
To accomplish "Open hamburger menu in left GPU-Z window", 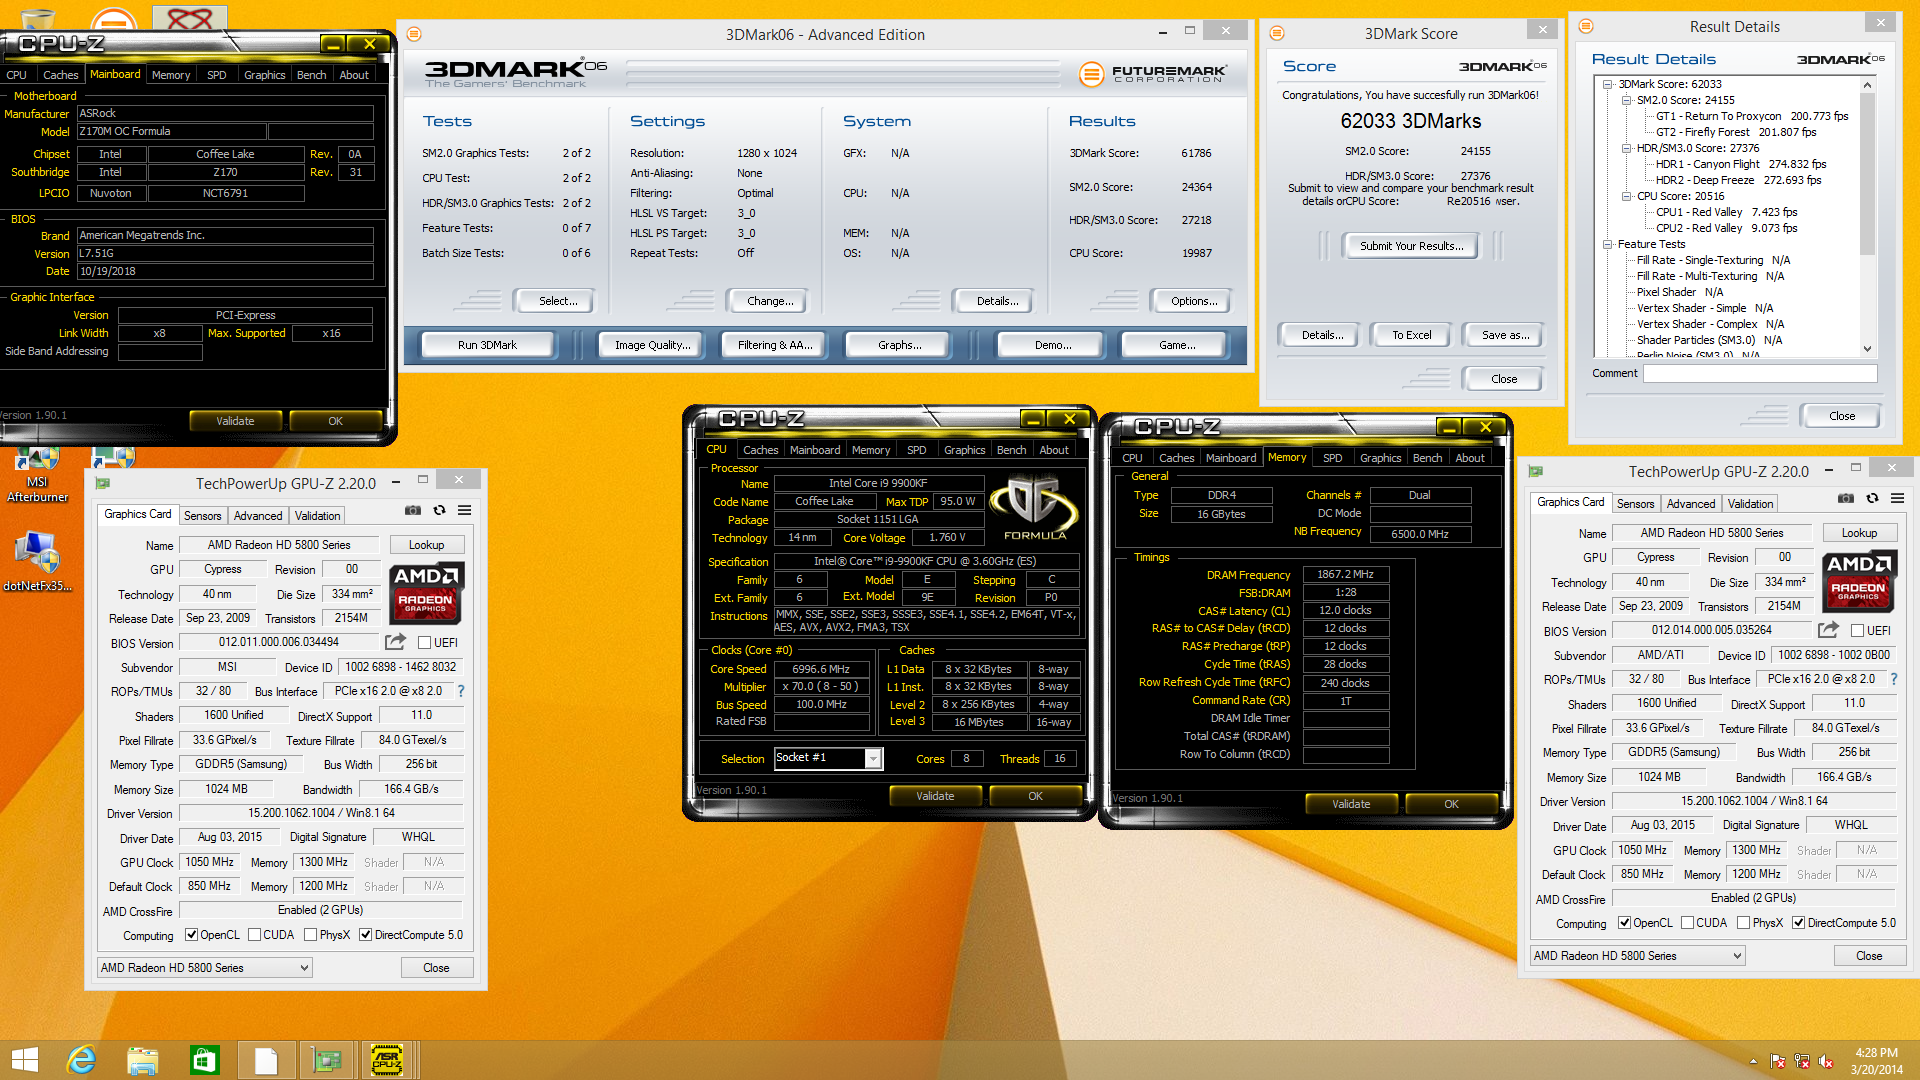I will click(465, 511).
